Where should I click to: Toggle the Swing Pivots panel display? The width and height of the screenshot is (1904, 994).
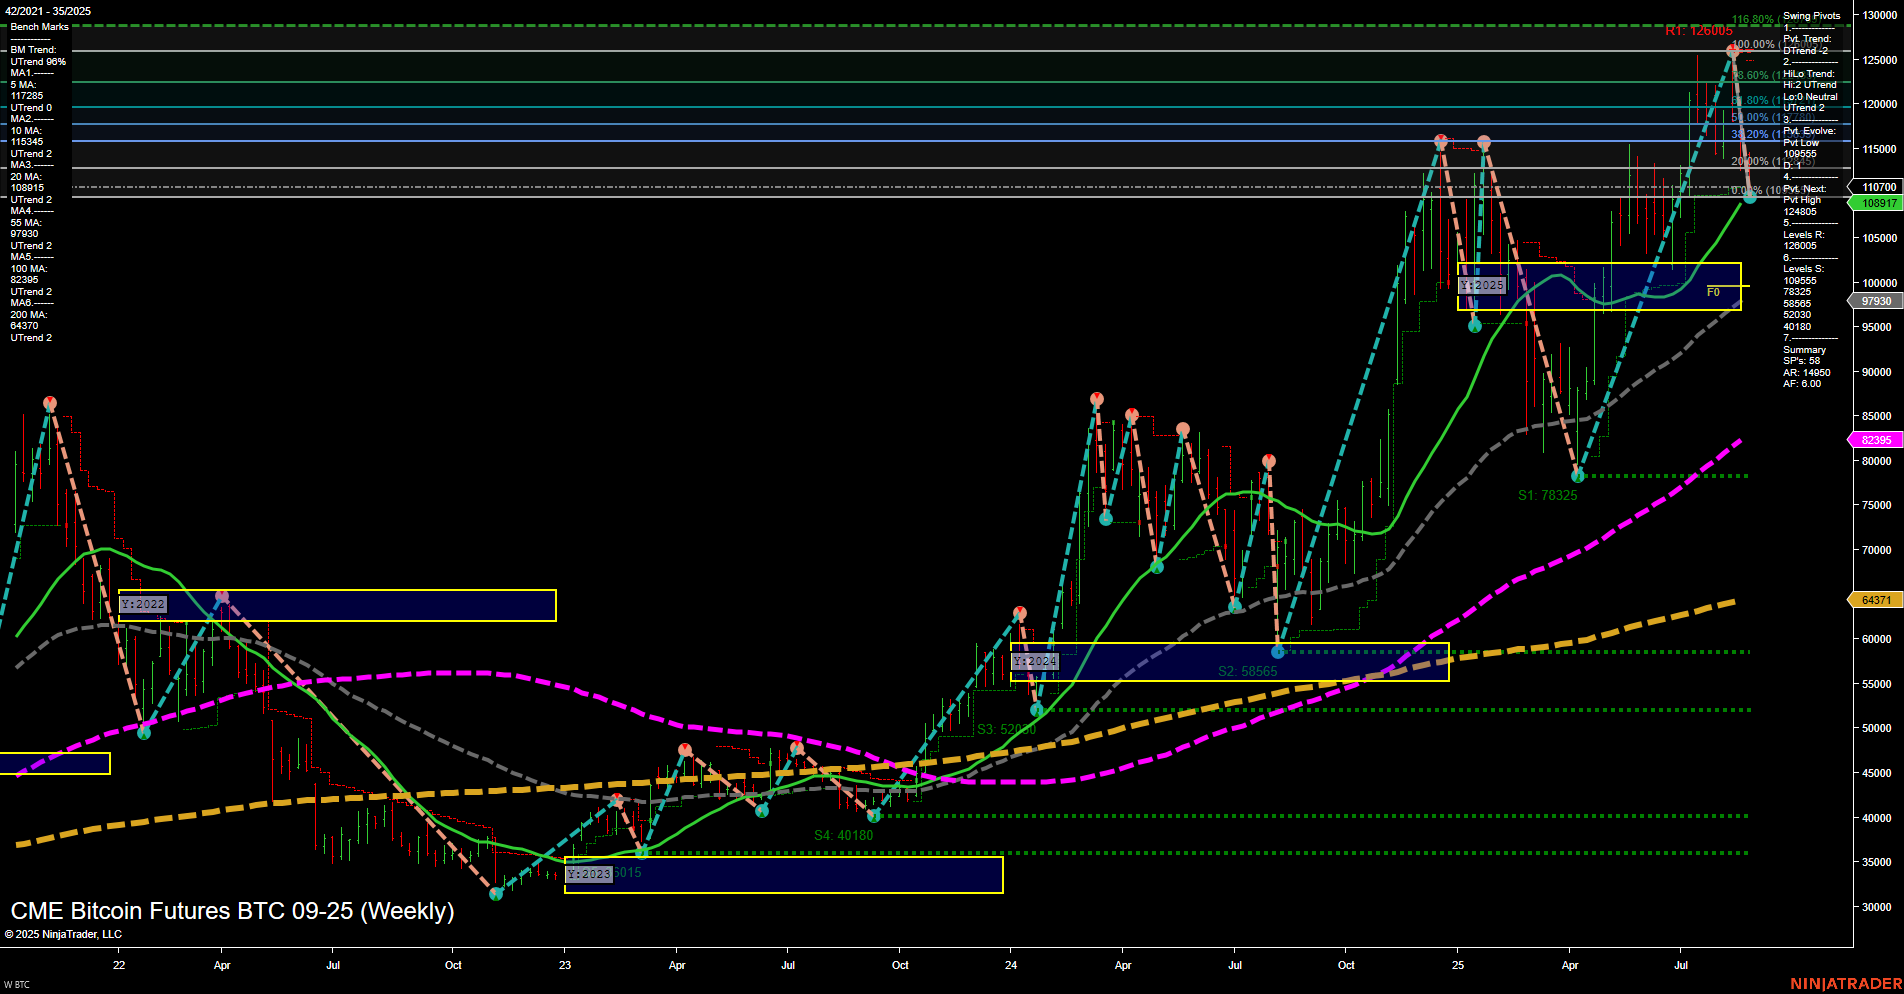click(1810, 15)
